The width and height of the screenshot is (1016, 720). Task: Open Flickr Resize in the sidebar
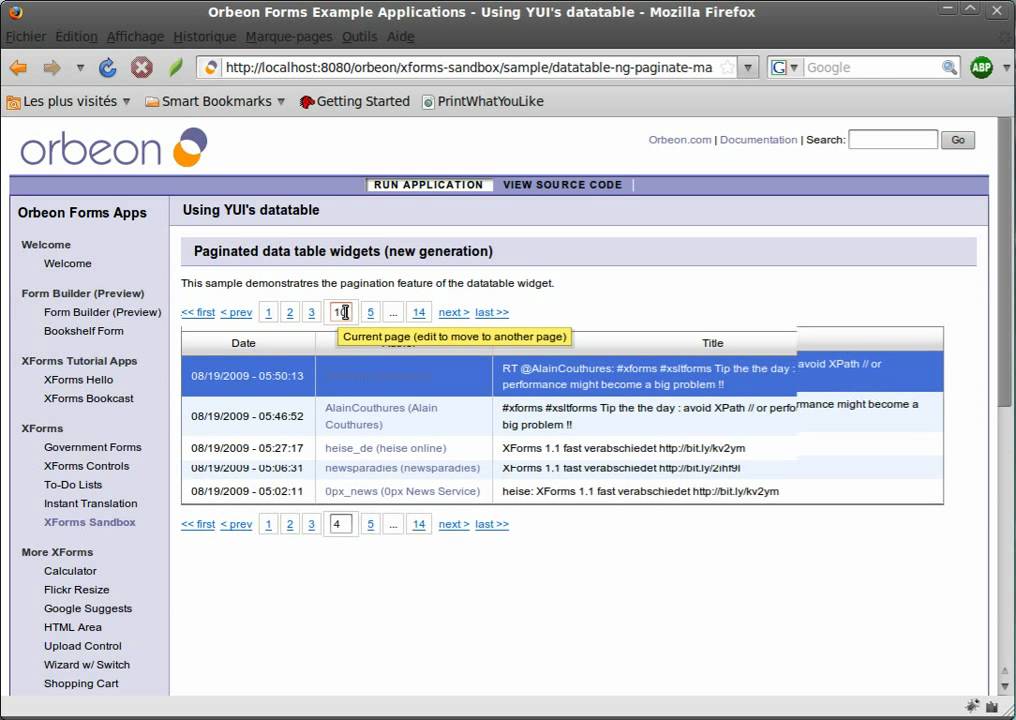pyautogui.click(x=76, y=590)
